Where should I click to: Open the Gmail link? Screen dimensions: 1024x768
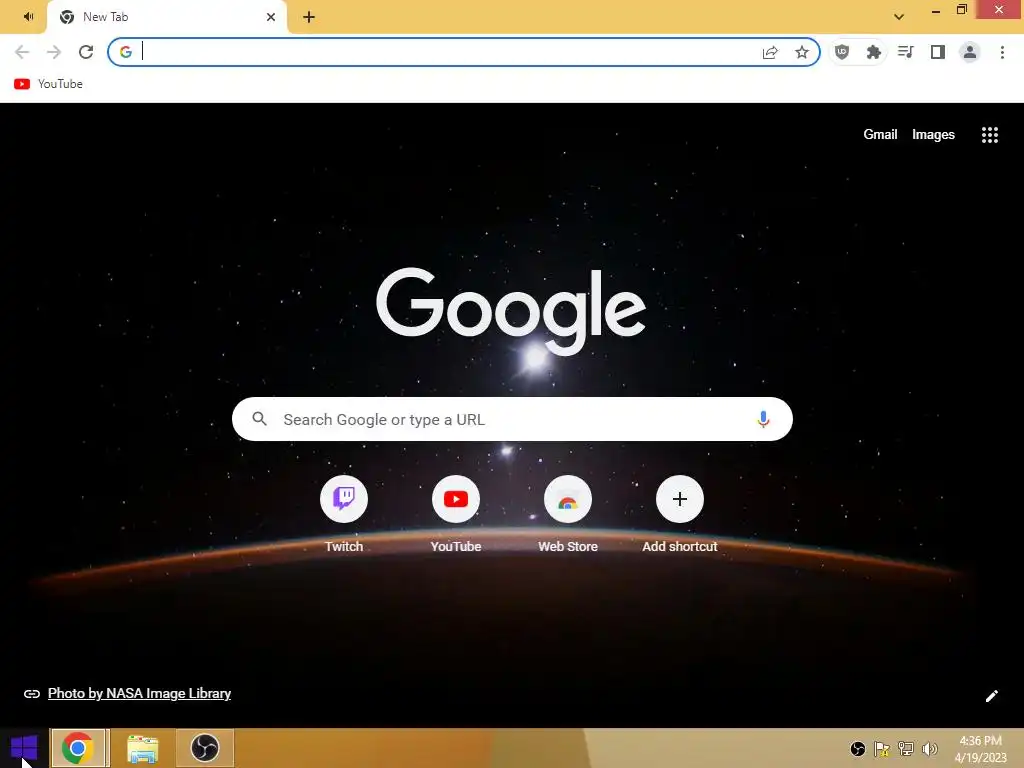(880, 135)
